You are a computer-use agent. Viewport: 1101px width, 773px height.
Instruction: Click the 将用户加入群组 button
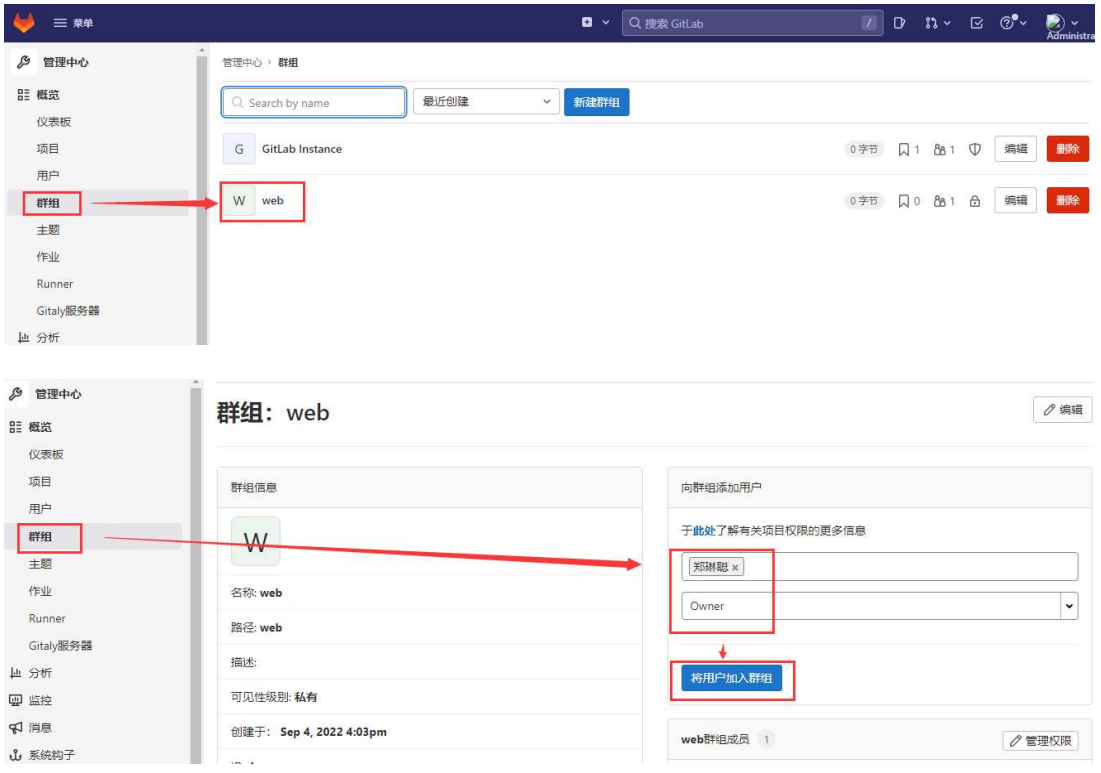tap(732, 678)
